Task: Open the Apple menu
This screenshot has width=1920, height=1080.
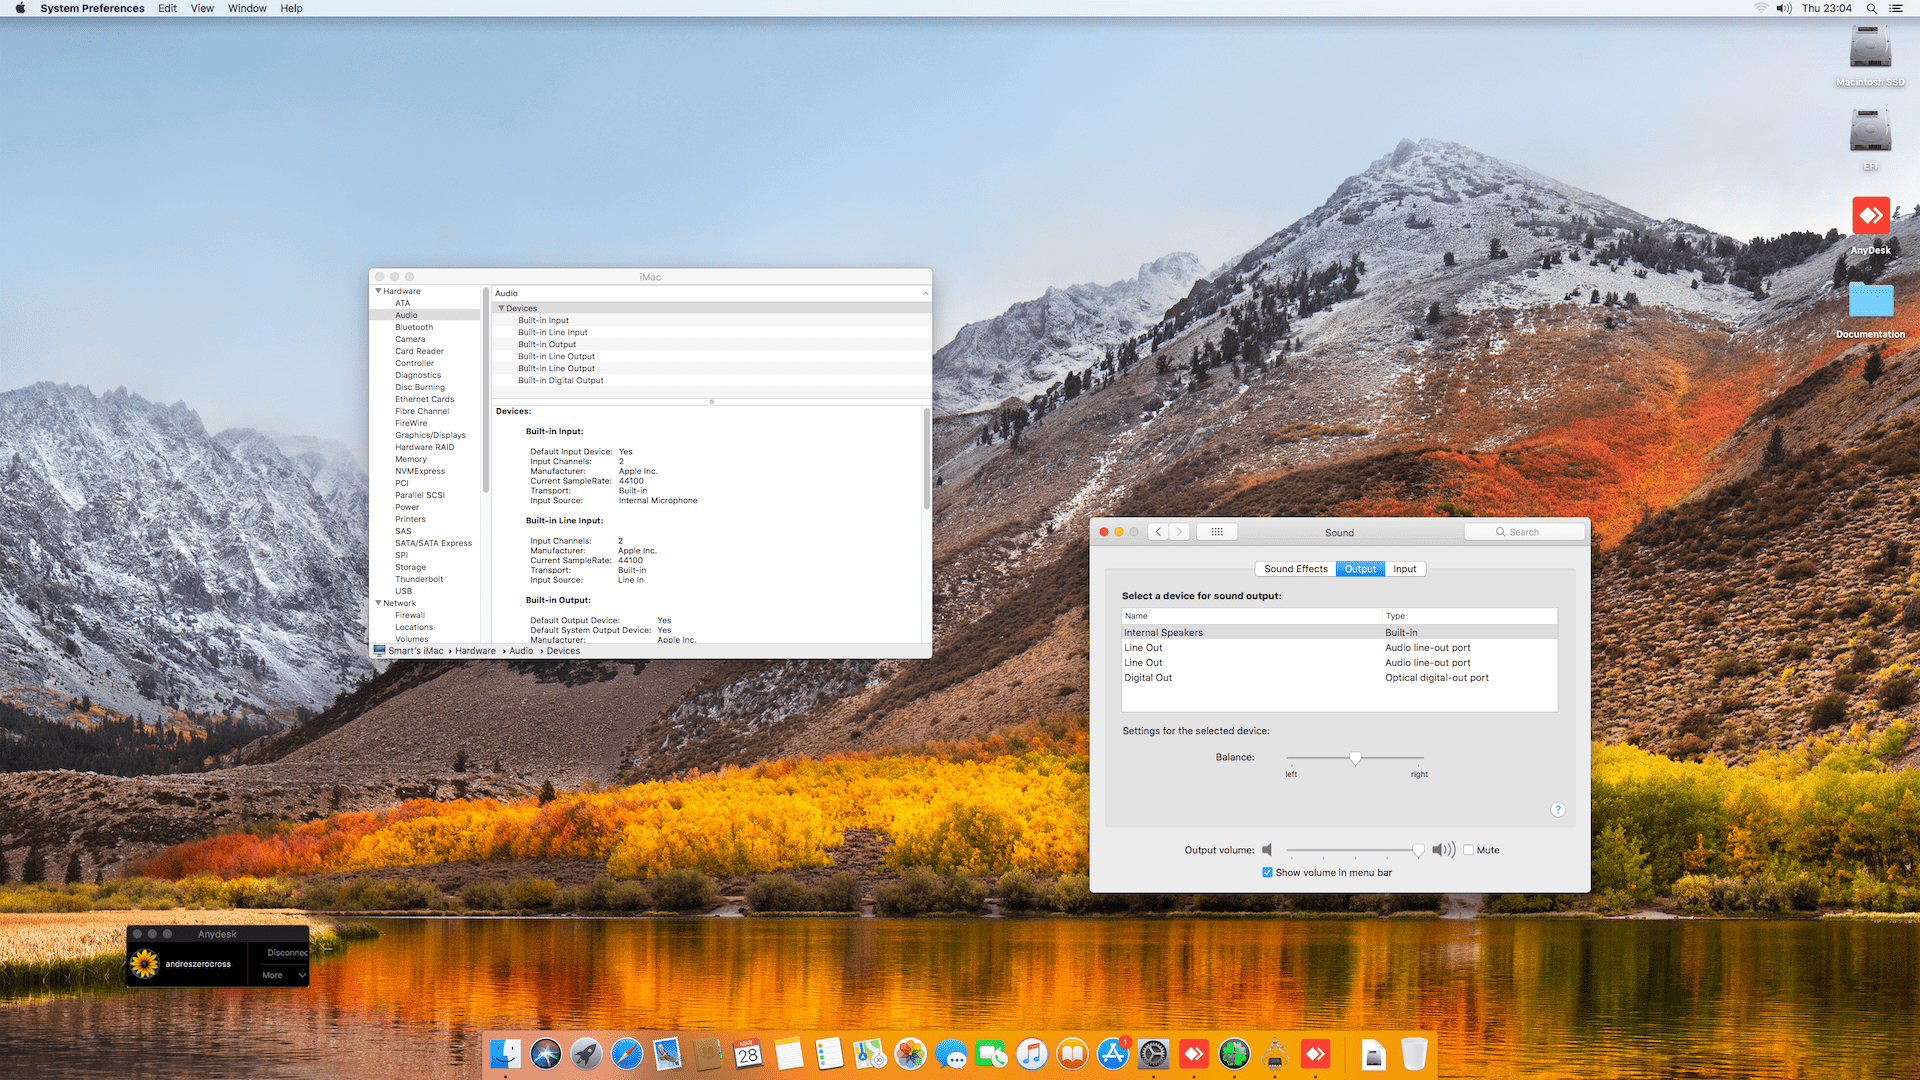Action: click(20, 8)
